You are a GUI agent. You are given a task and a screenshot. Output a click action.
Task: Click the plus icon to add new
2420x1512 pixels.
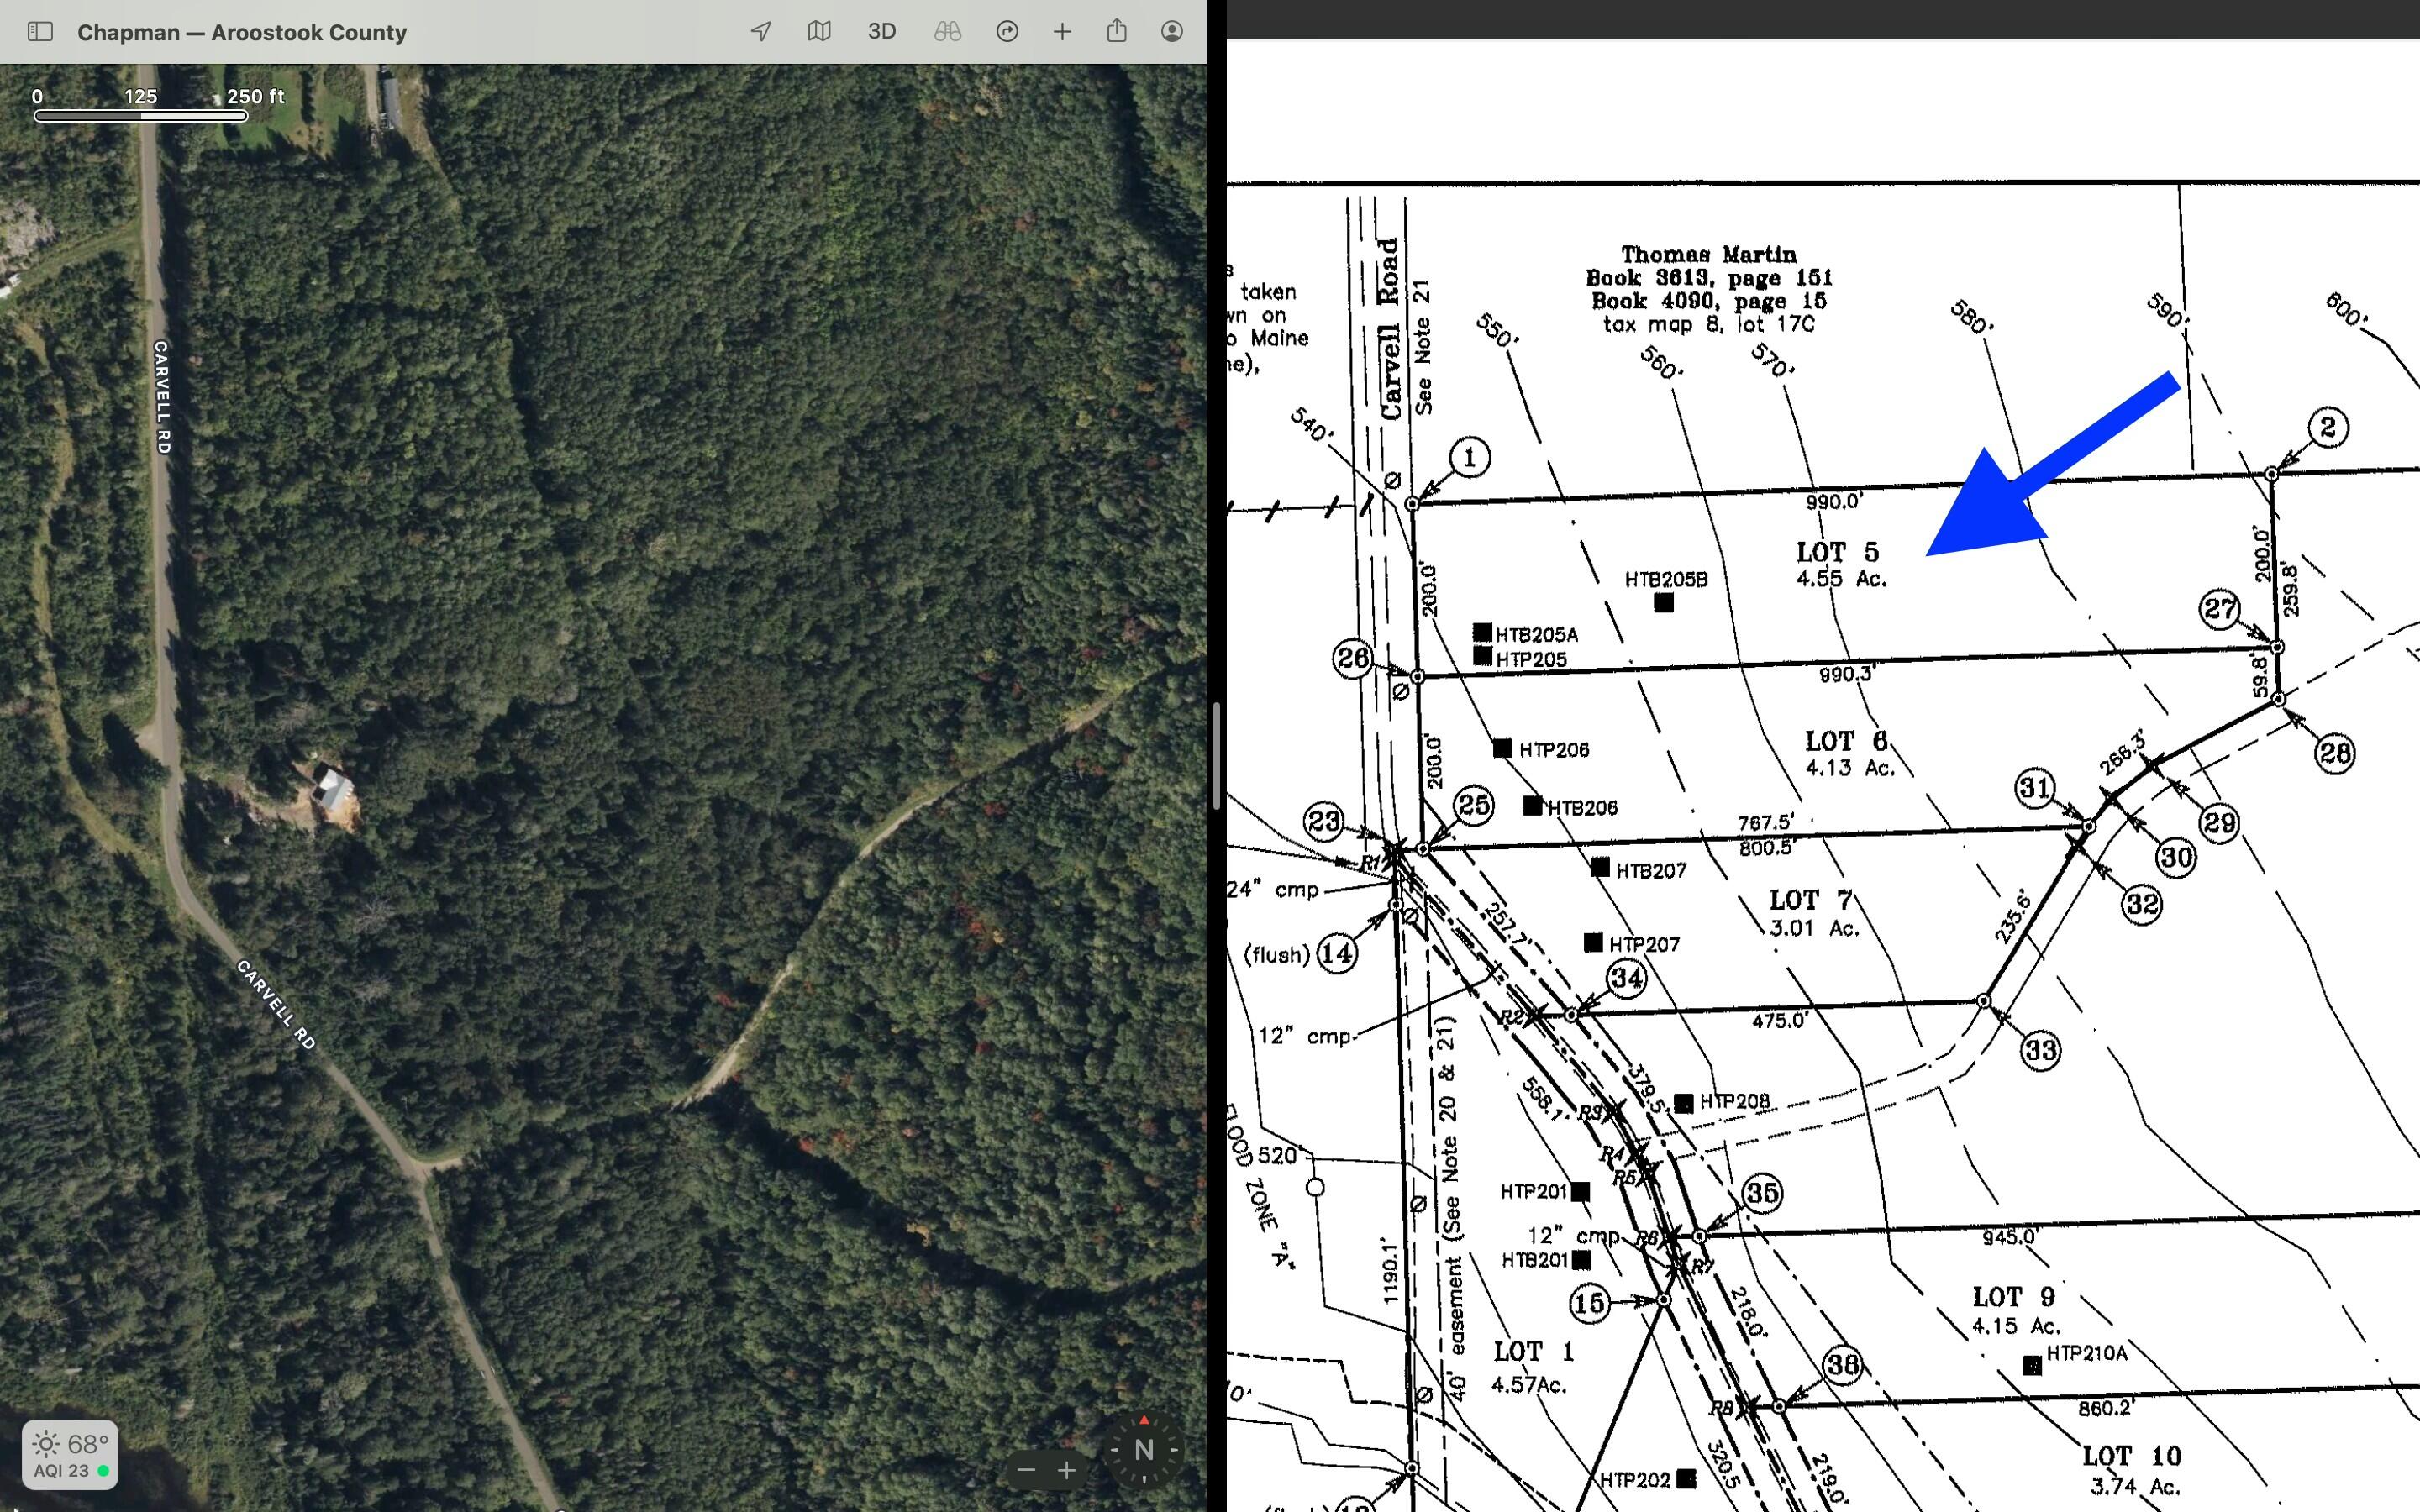point(1062,32)
